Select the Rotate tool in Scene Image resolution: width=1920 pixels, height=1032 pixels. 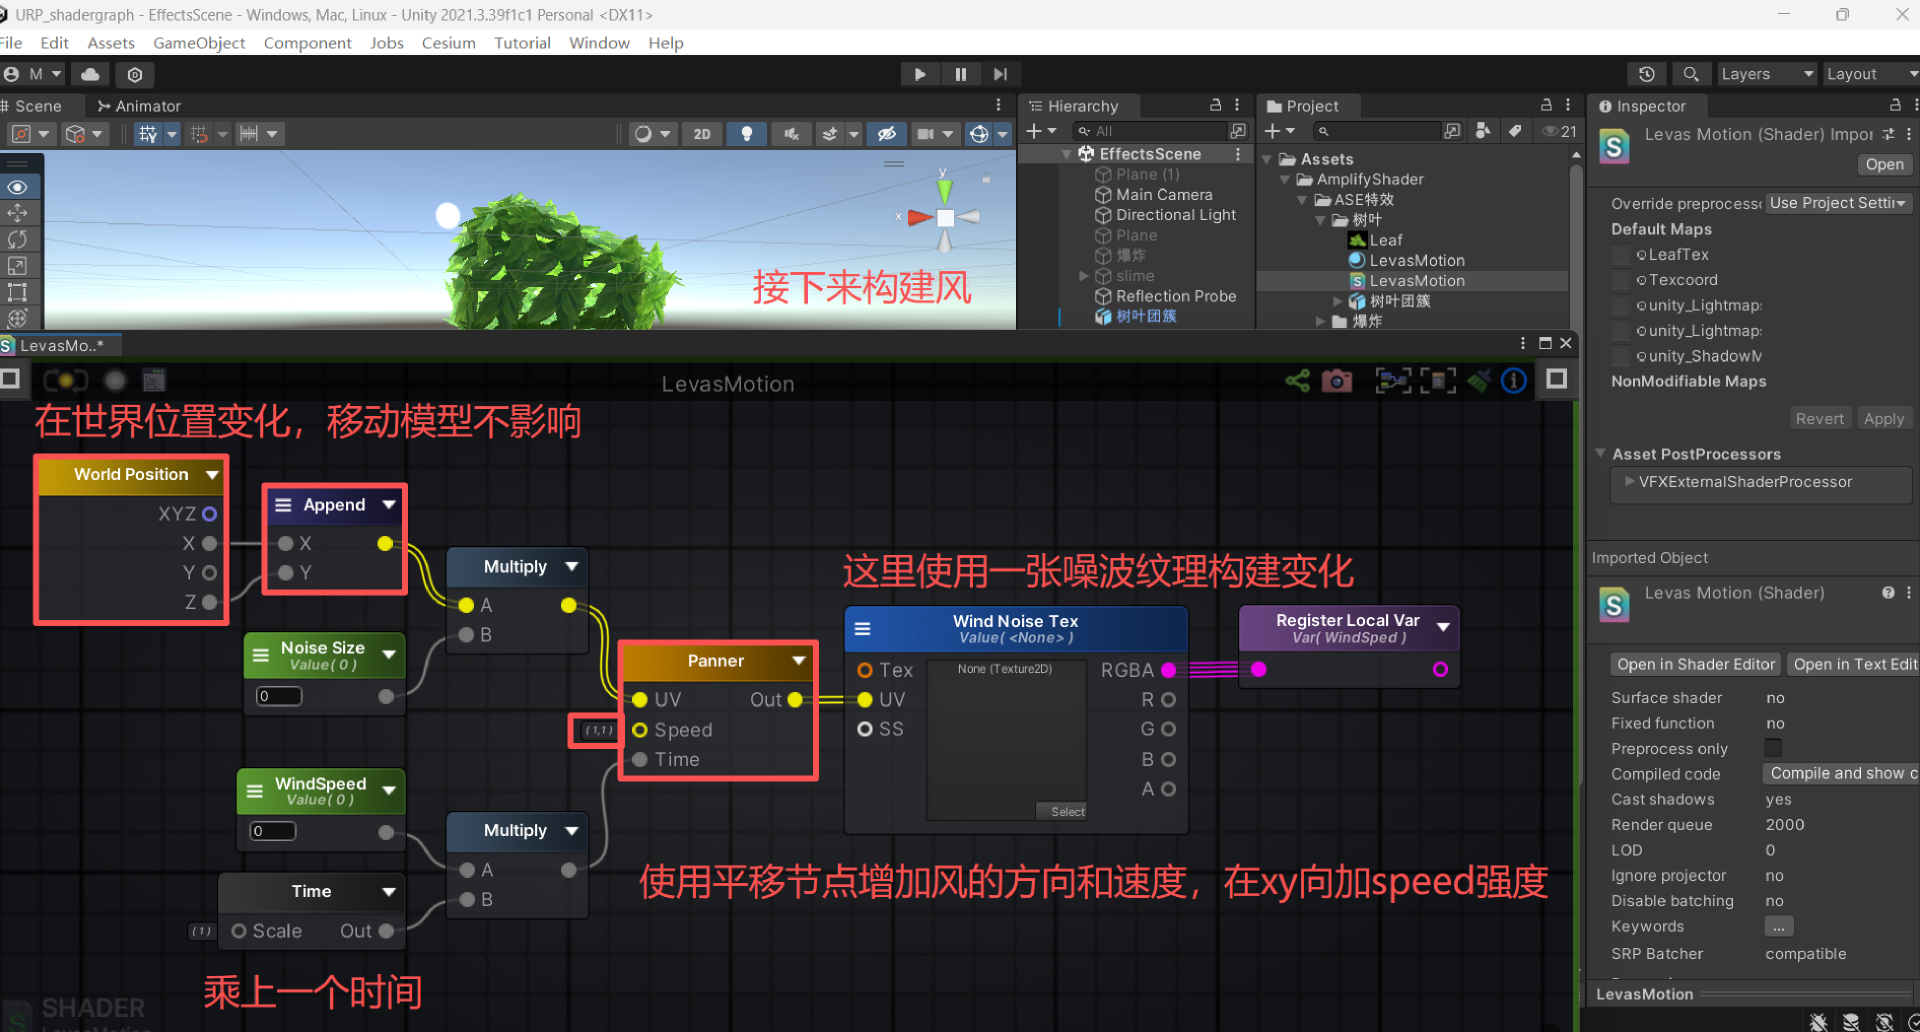click(x=17, y=239)
